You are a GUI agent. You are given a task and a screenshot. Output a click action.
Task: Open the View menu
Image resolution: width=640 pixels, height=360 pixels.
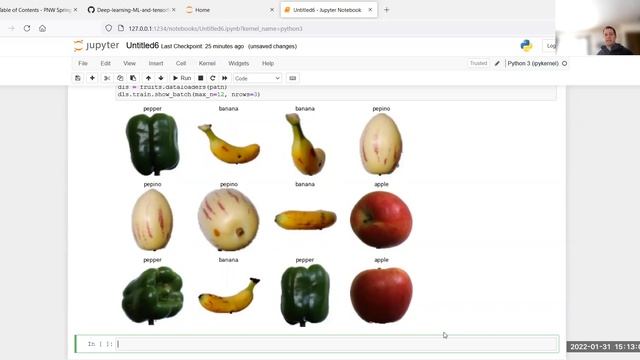129,63
